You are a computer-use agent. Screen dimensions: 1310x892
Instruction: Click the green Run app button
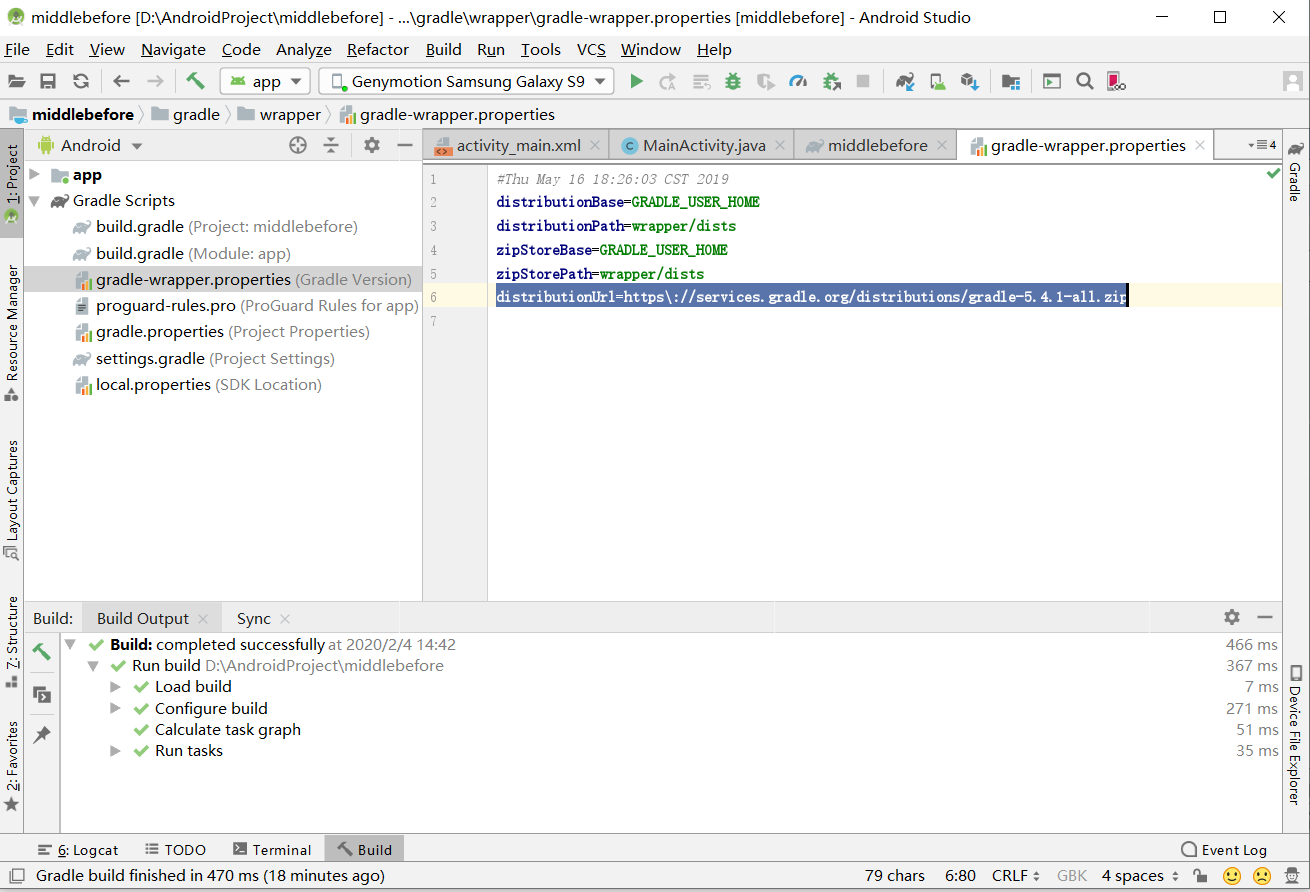pos(636,81)
